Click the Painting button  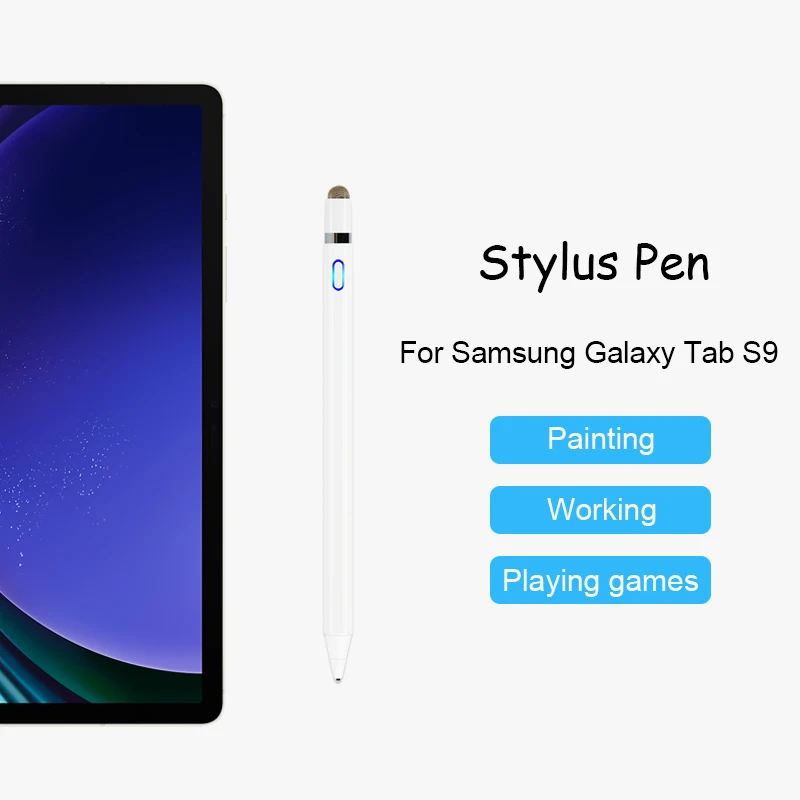pos(600,440)
